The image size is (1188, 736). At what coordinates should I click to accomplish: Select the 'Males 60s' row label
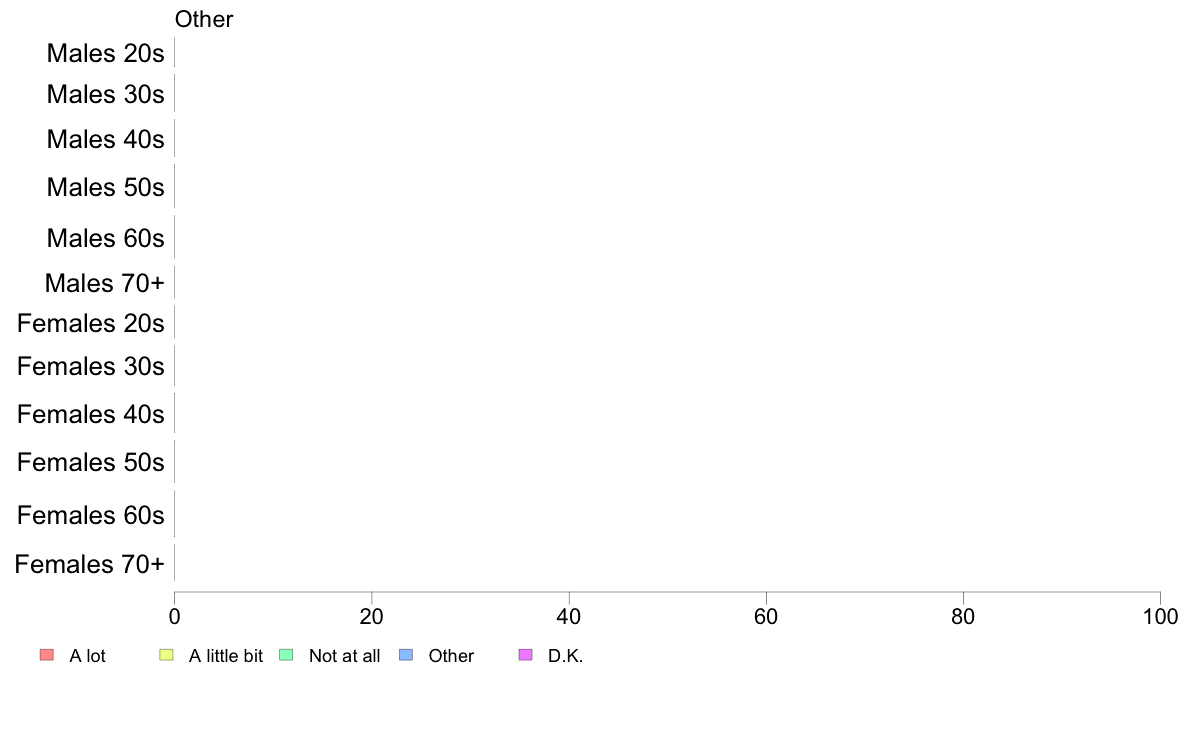click(105, 237)
